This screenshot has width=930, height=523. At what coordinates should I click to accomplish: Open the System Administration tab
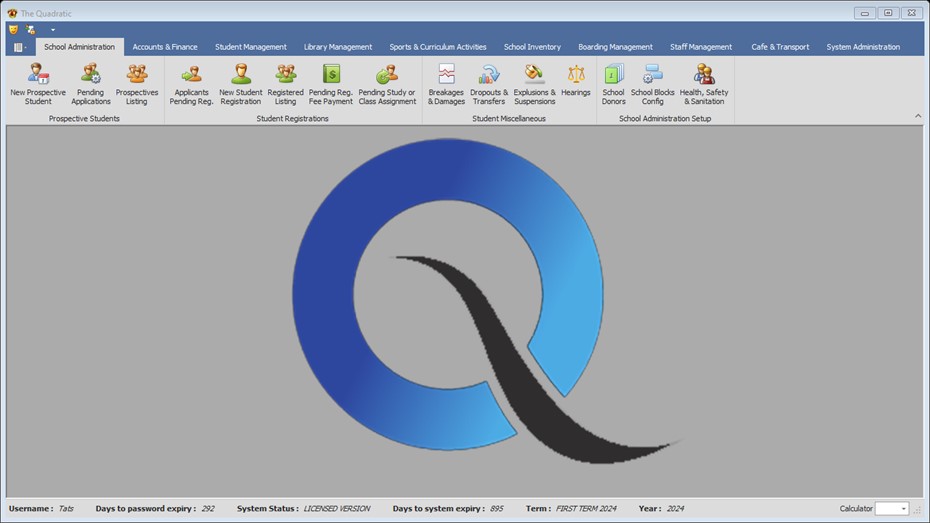(x=863, y=47)
